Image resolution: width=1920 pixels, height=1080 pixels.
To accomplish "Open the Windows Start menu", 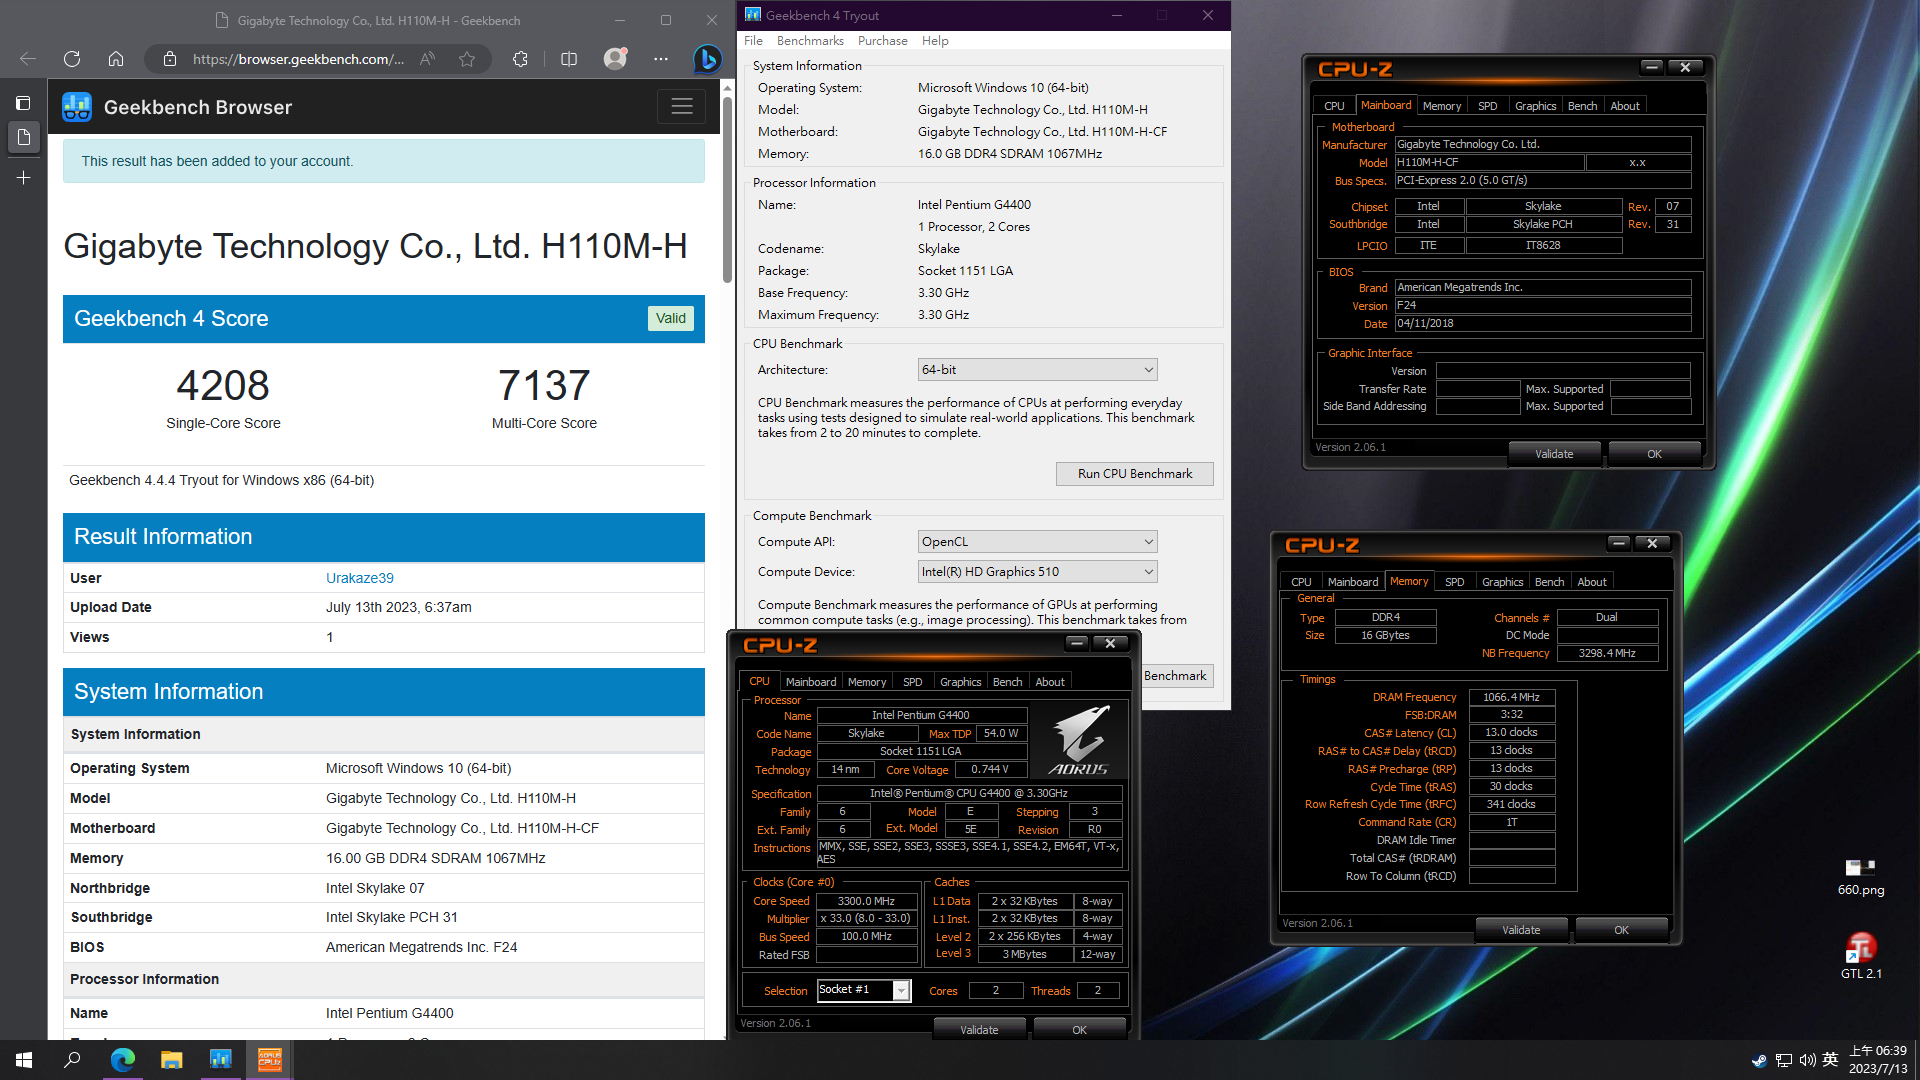I will [x=24, y=1060].
